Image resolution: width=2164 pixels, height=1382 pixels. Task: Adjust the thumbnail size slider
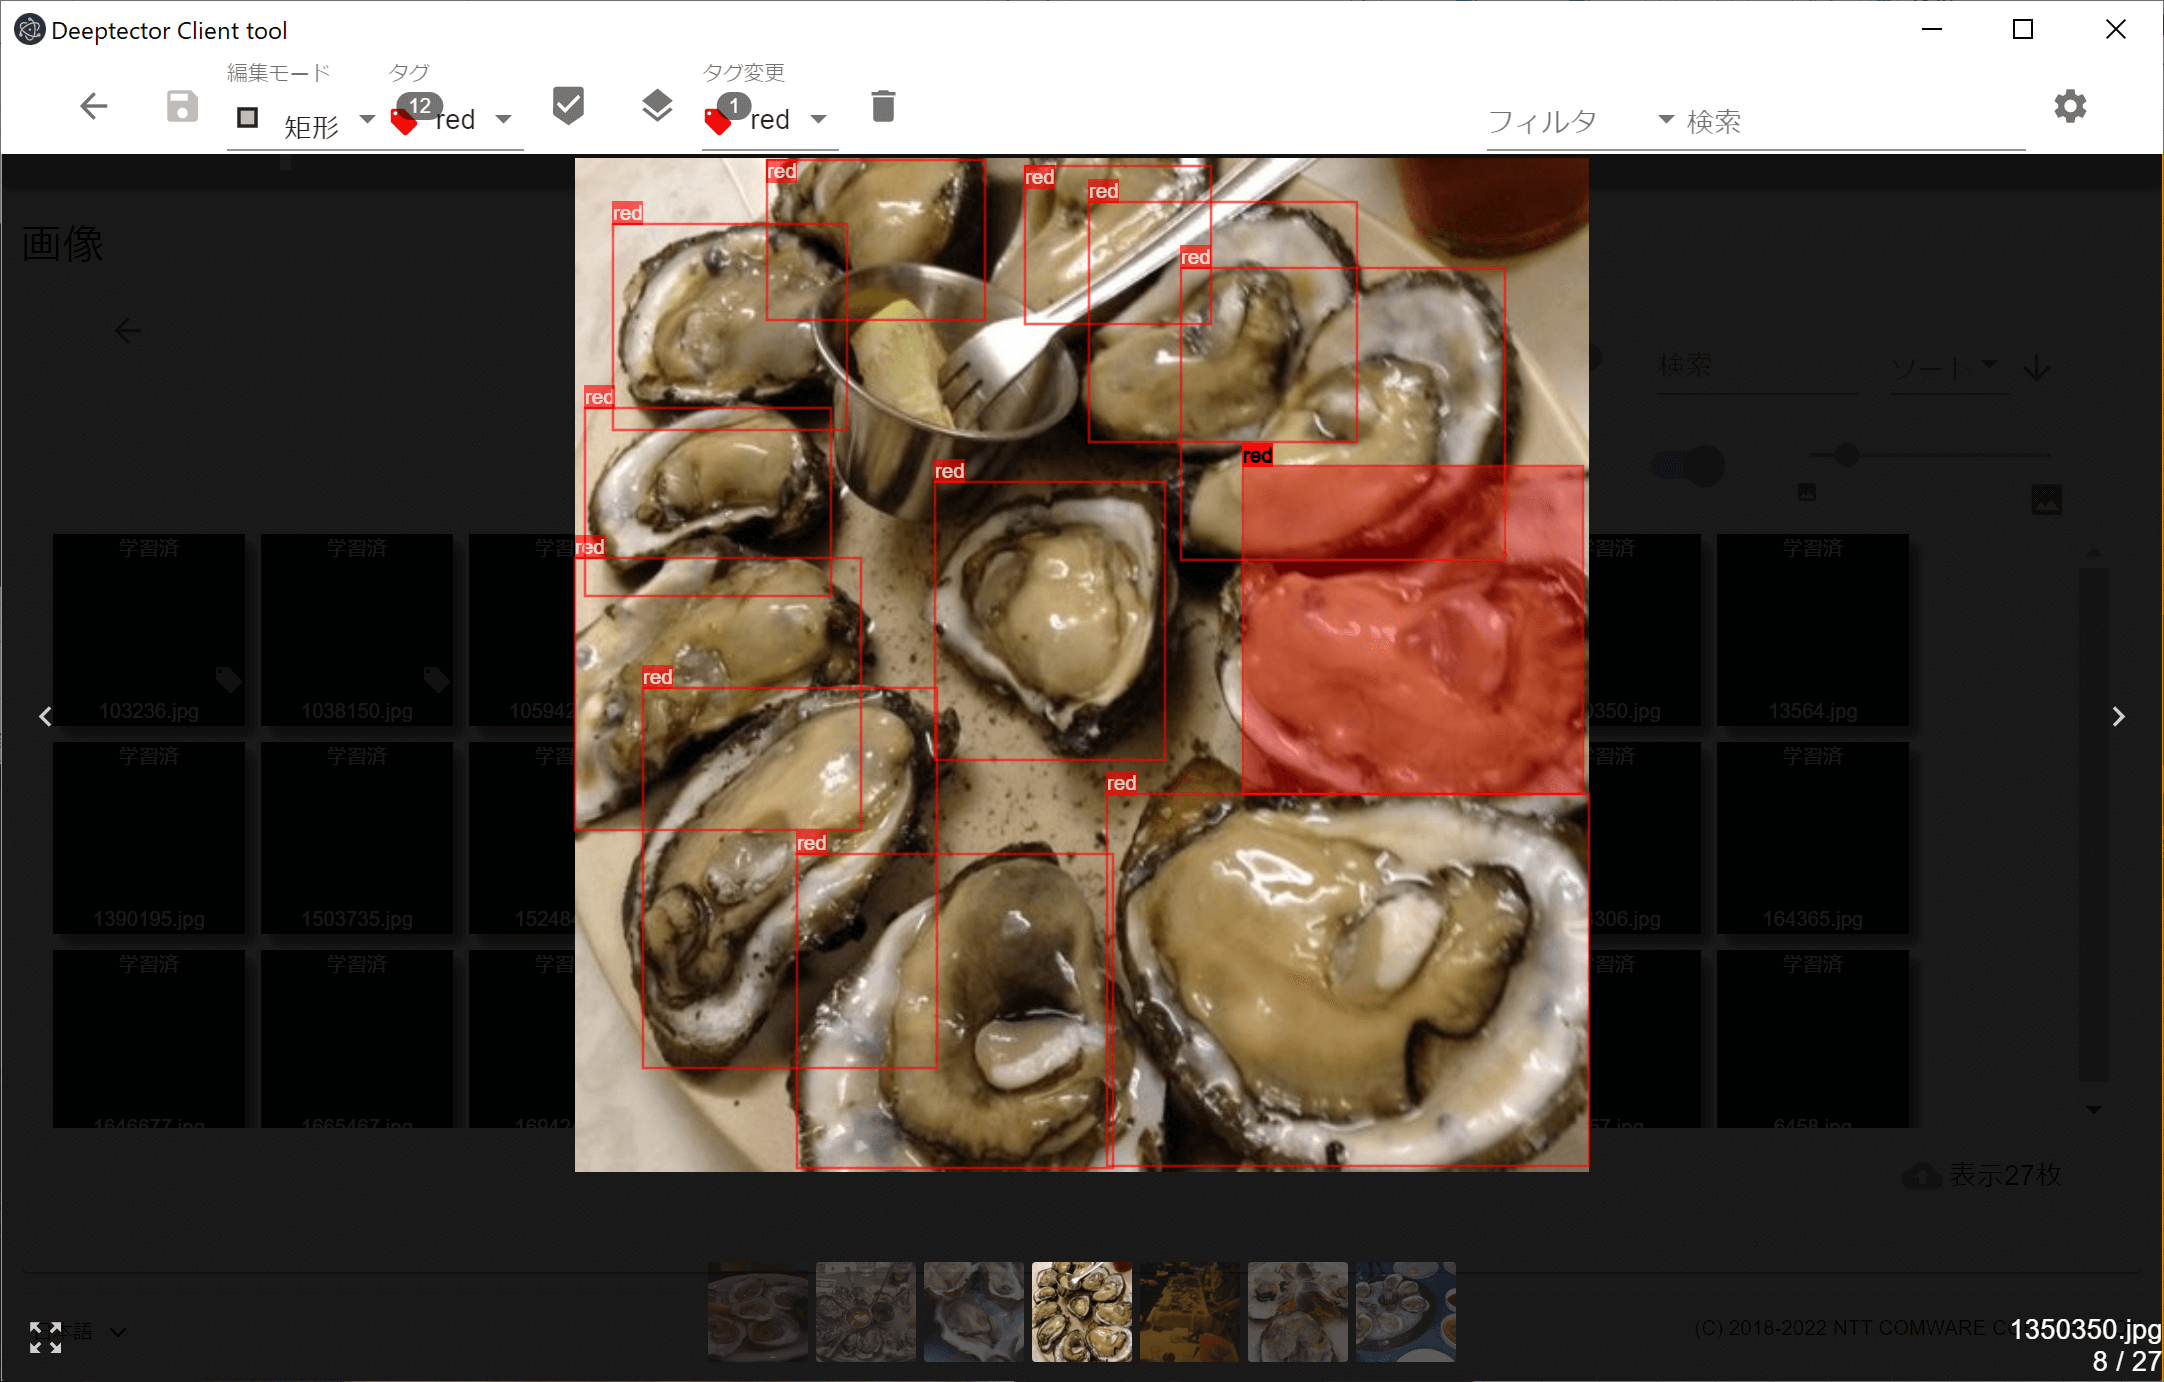[1845, 455]
